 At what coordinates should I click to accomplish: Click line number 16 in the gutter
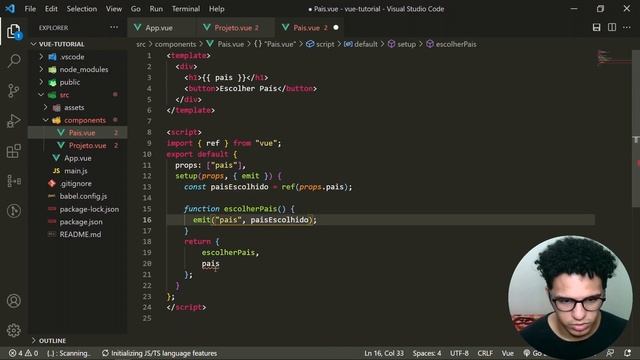click(x=147, y=220)
